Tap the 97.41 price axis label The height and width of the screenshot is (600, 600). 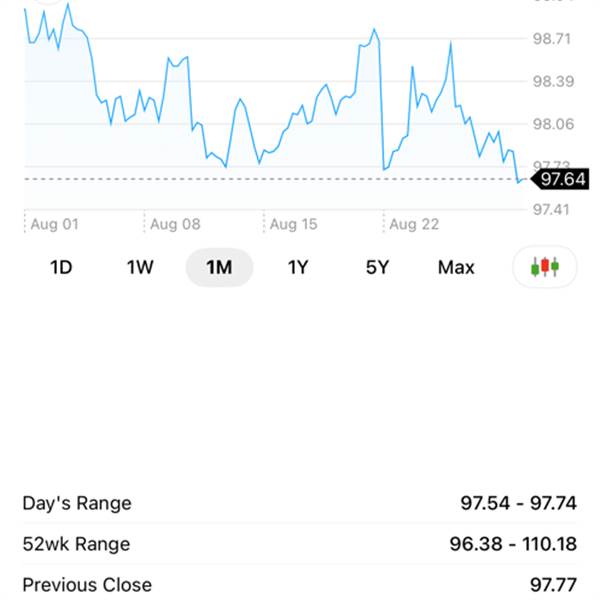(x=551, y=210)
